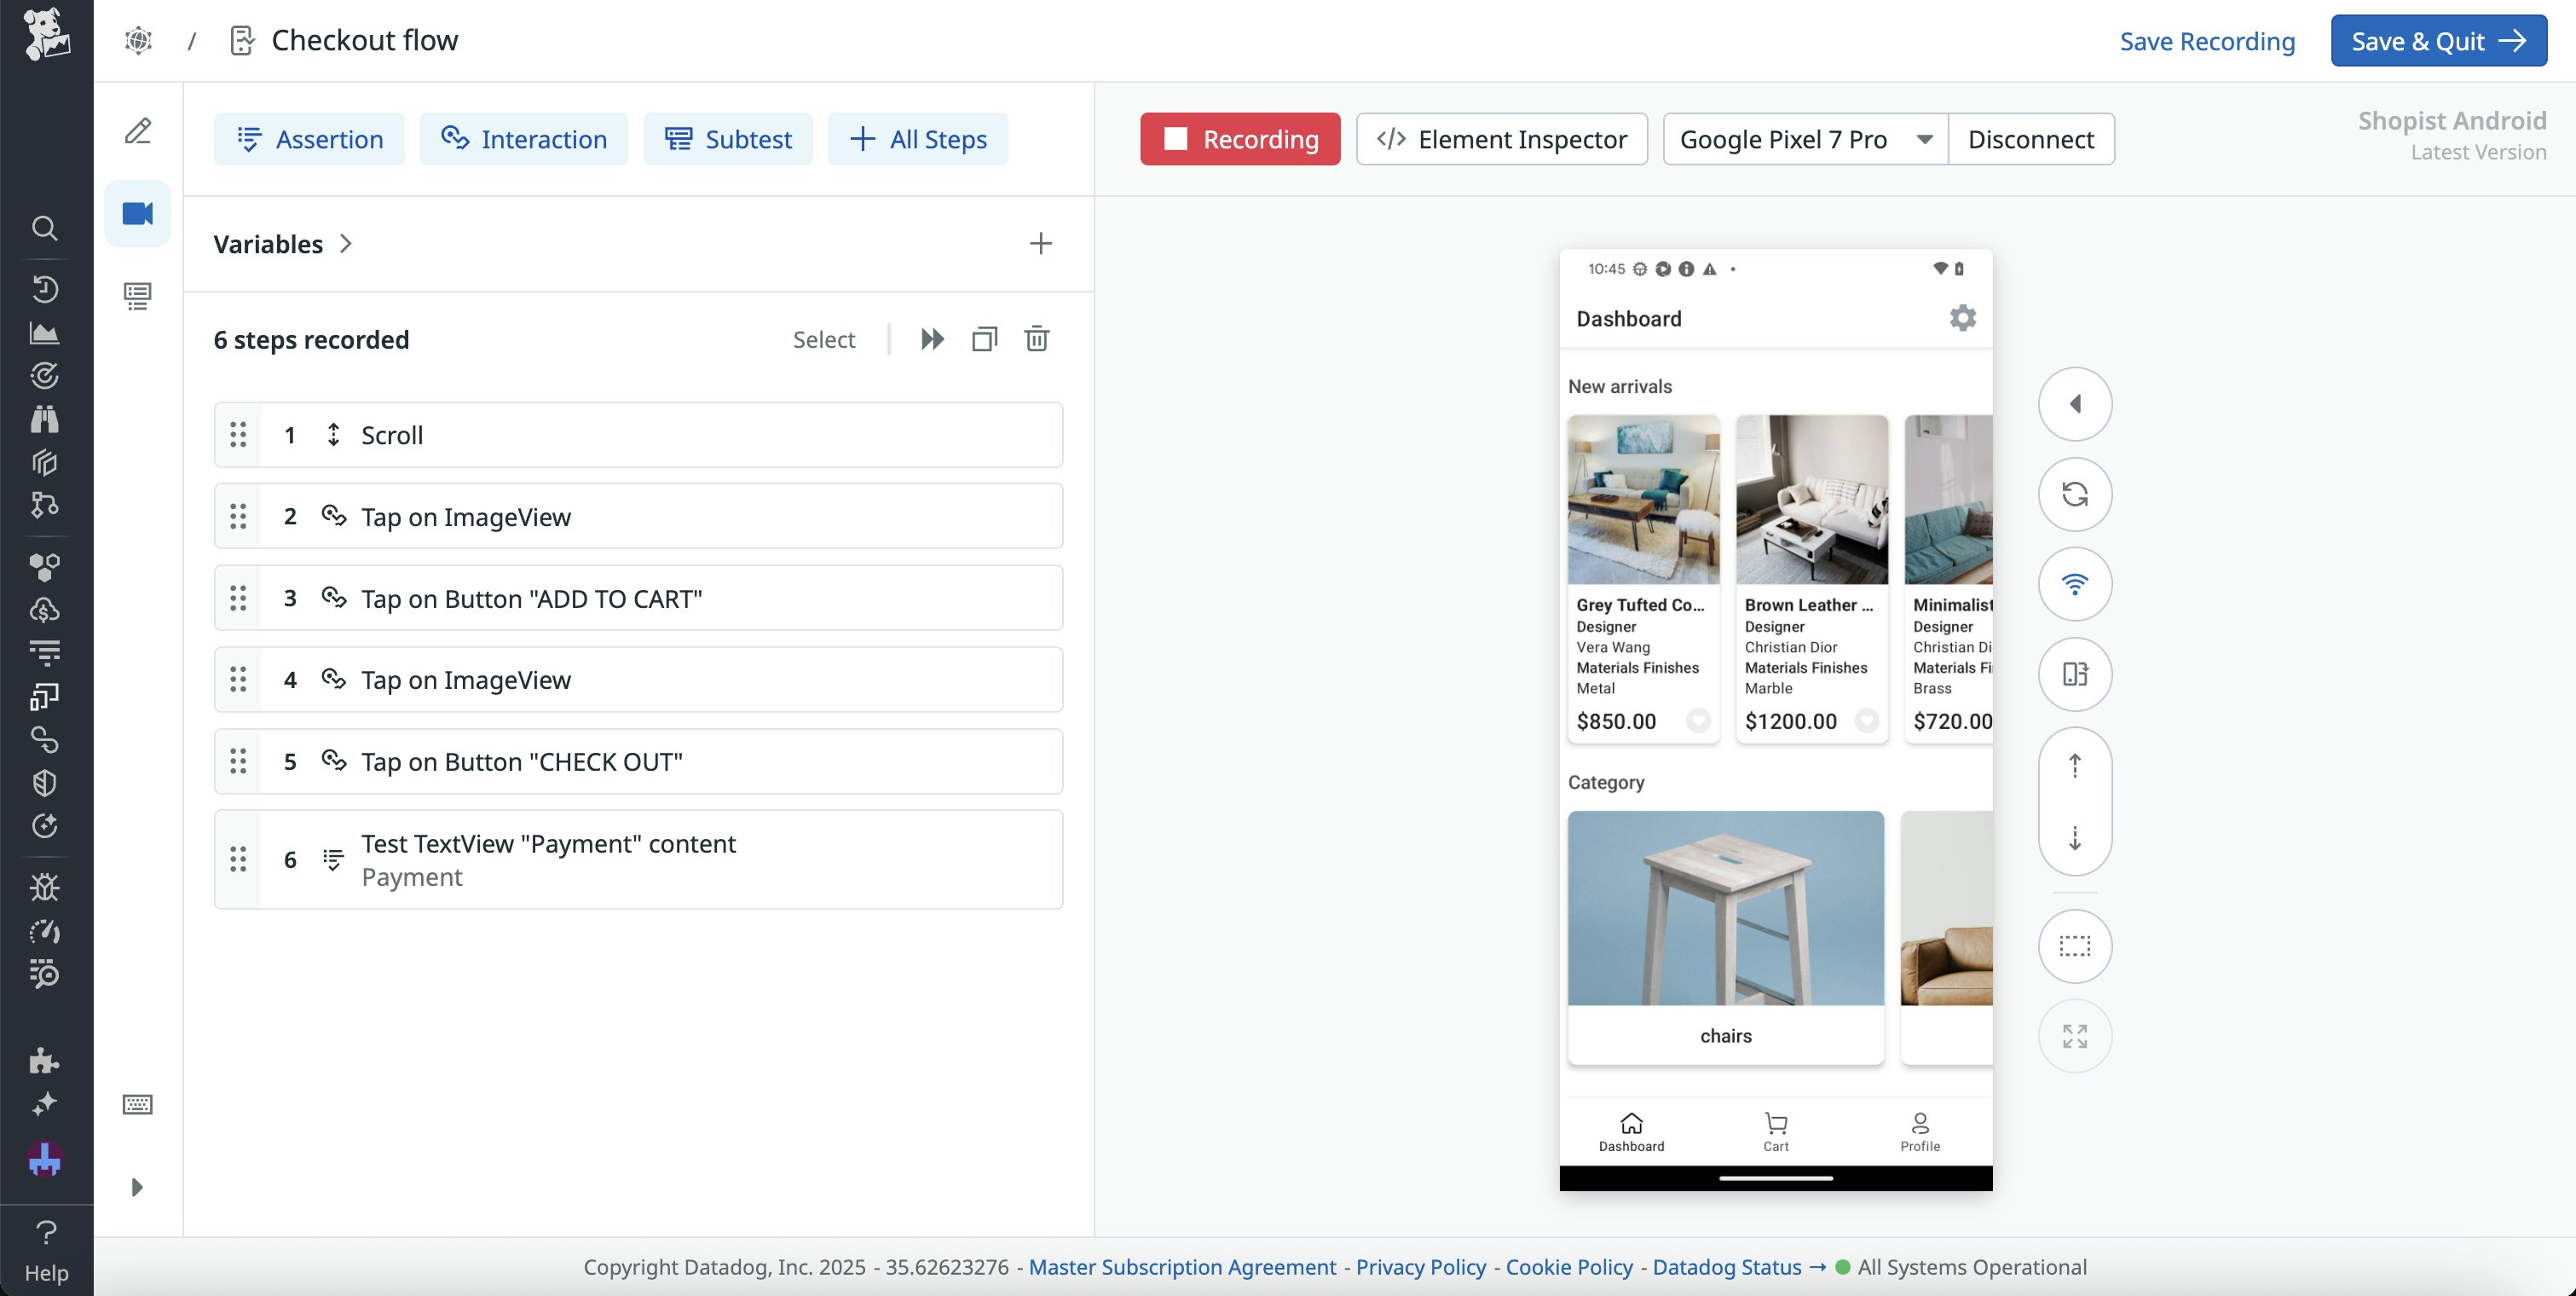Click the add variable plus icon
The image size is (2576, 1296).
pyautogui.click(x=1040, y=244)
